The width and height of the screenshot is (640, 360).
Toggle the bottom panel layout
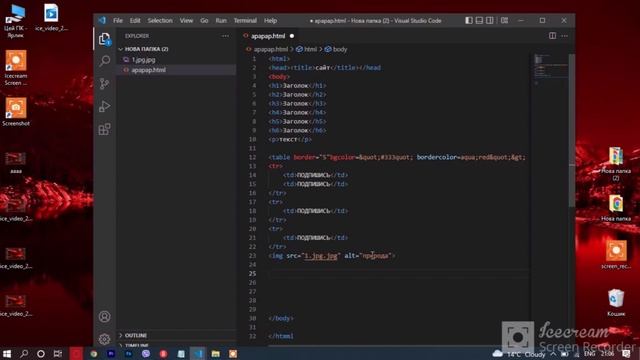[479, 20]
